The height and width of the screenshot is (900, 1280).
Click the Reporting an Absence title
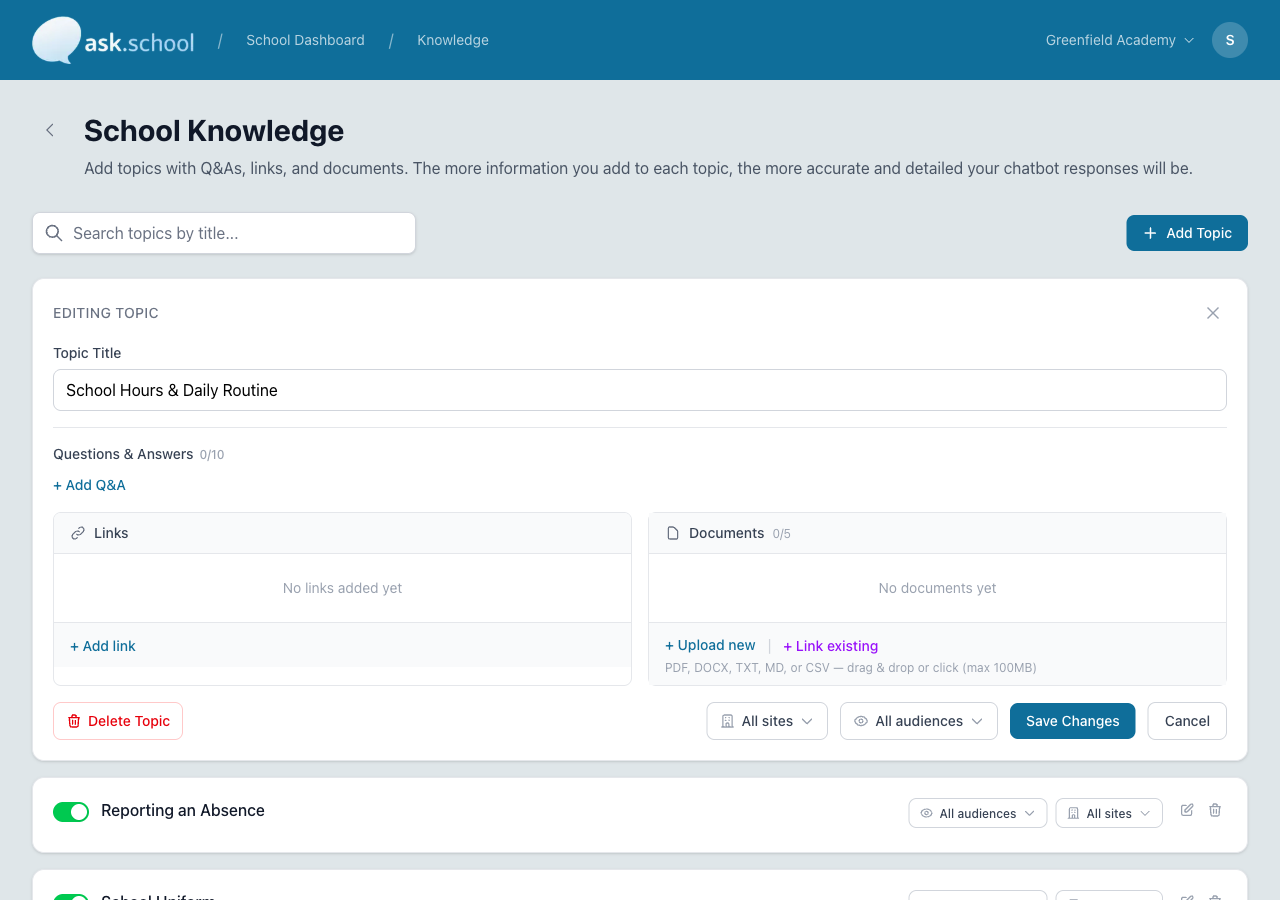pyautogui.click(x=183, y=810)
